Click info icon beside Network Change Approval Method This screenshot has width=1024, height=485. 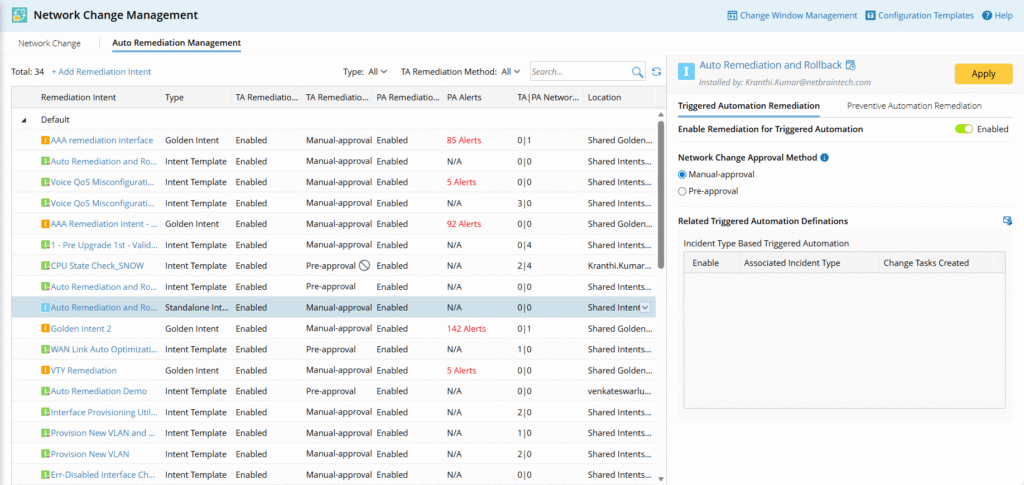click(824, 158)
